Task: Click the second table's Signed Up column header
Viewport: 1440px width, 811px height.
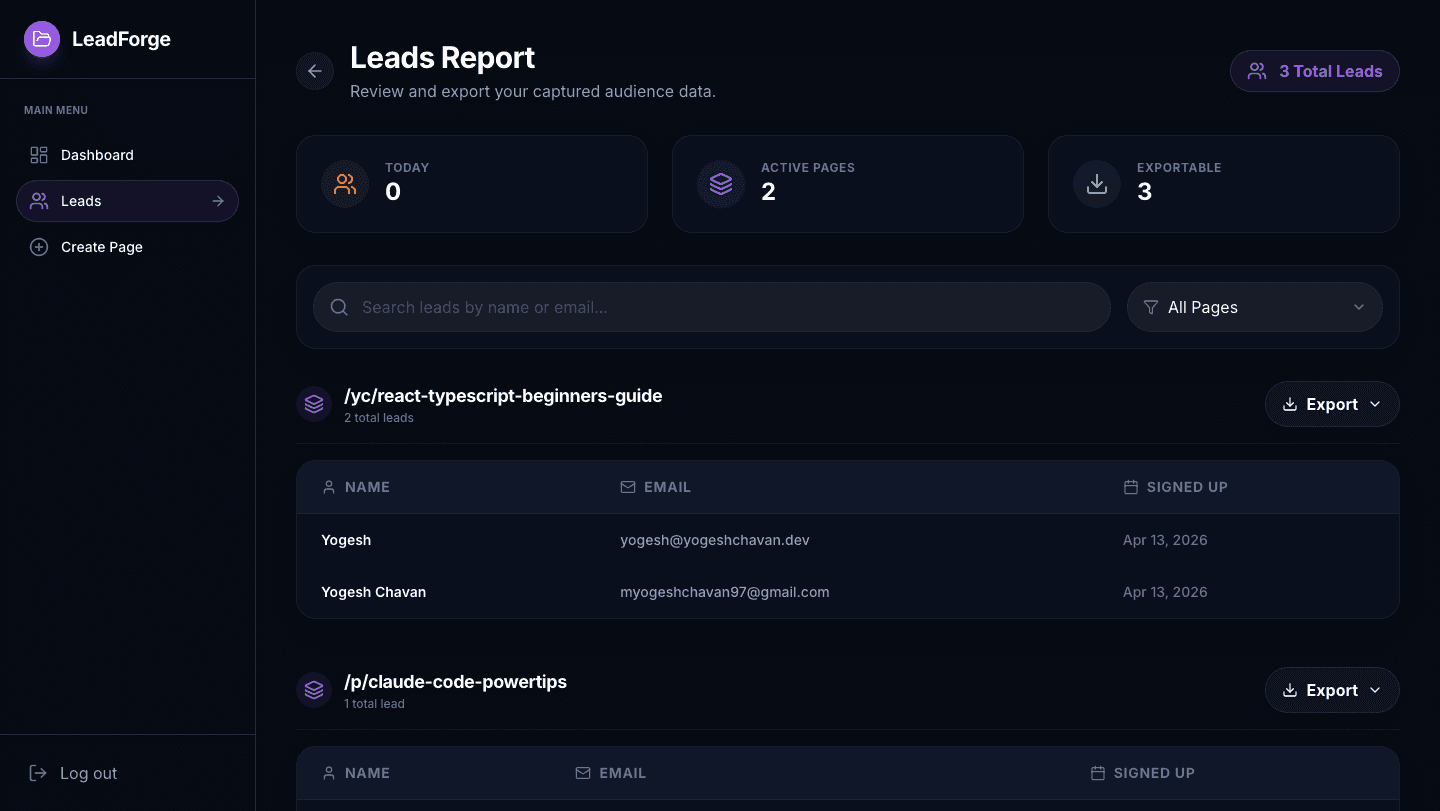Action: pos(1143,773)
